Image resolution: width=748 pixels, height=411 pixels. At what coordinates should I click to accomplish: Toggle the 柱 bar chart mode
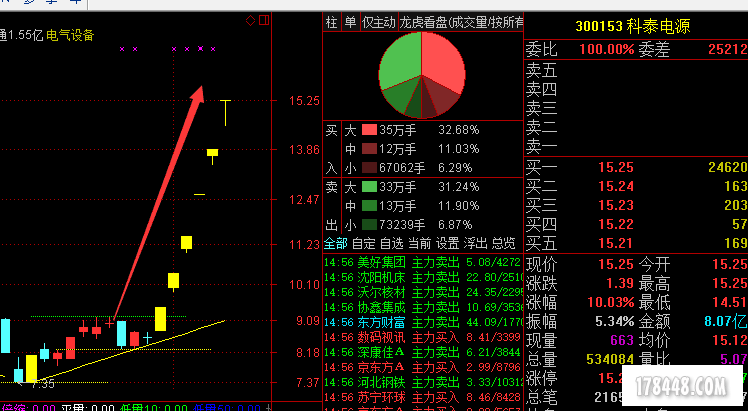tap(331, 22)
